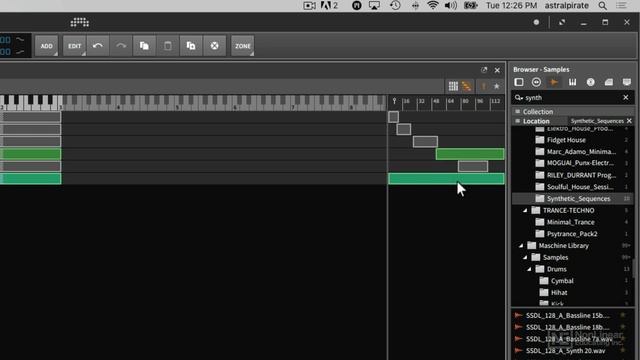Select the bright green velocity zone bar
The width and height of the screenshot is (640, 360).
(470, 154)
